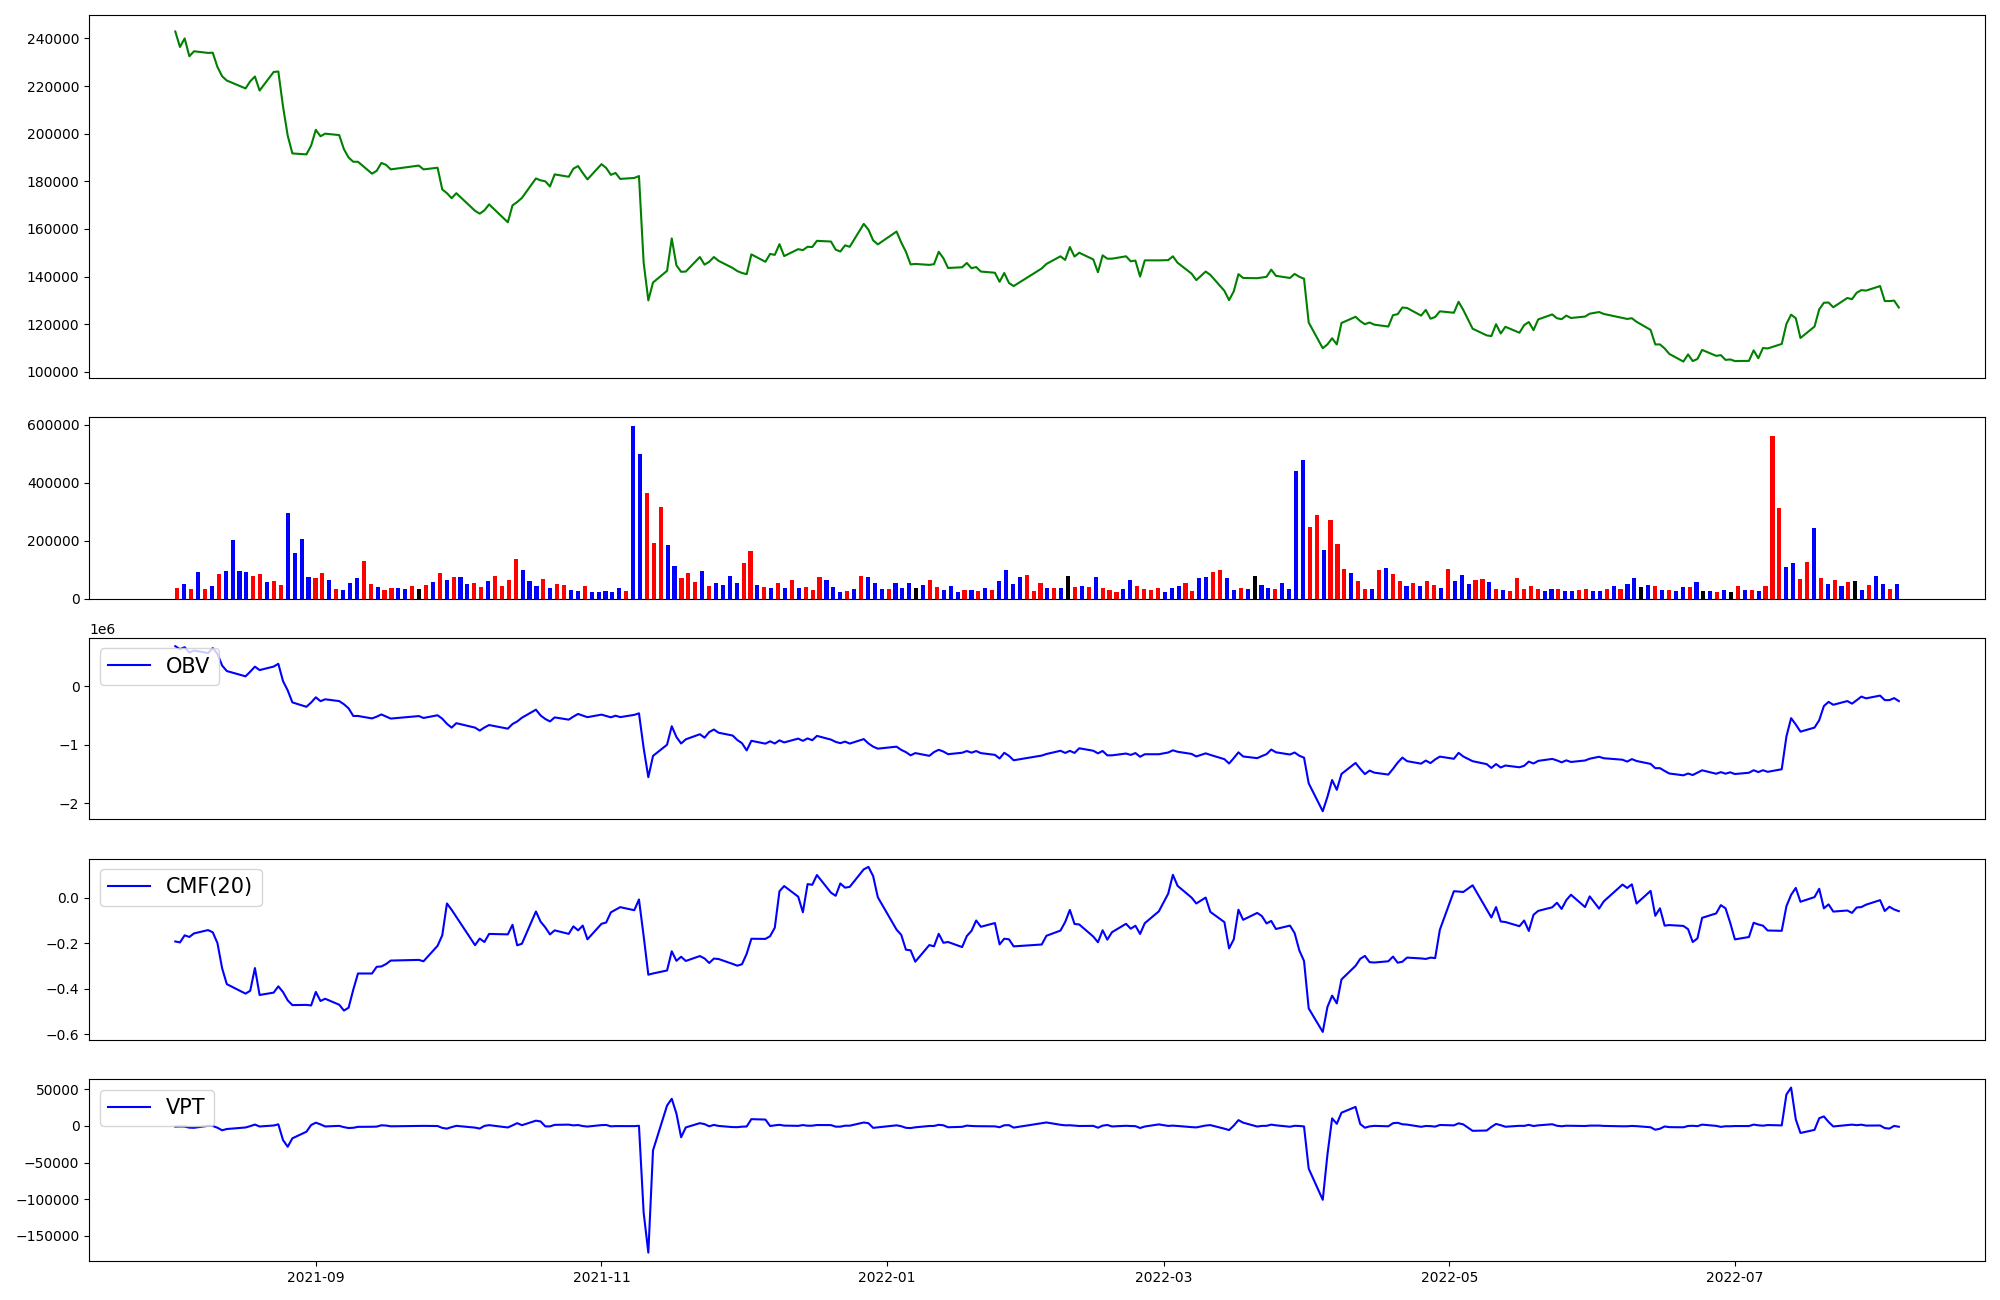2000x1300 pixels.
Task: Click the −150000 VPT axis tick label
Action: click(x=48, y=1236)
